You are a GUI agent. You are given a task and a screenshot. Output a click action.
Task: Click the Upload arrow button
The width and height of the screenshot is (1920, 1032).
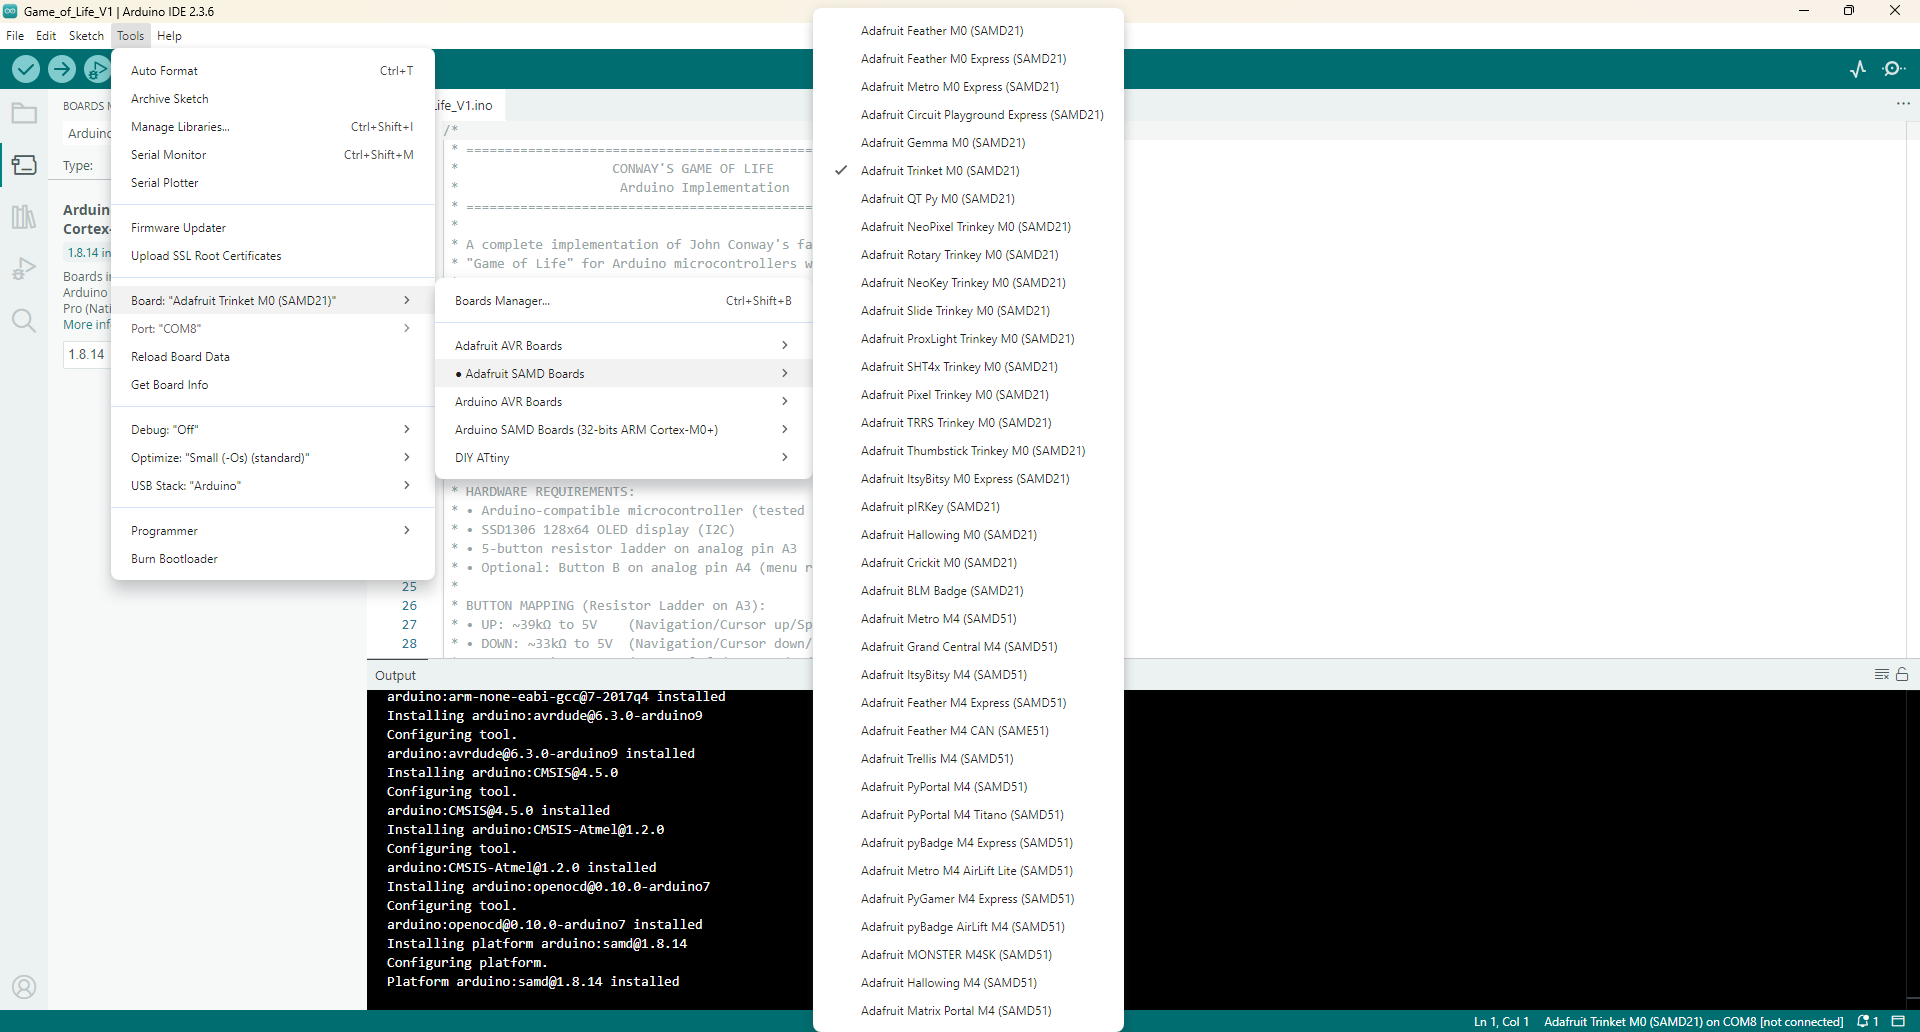tap(62, 69)
